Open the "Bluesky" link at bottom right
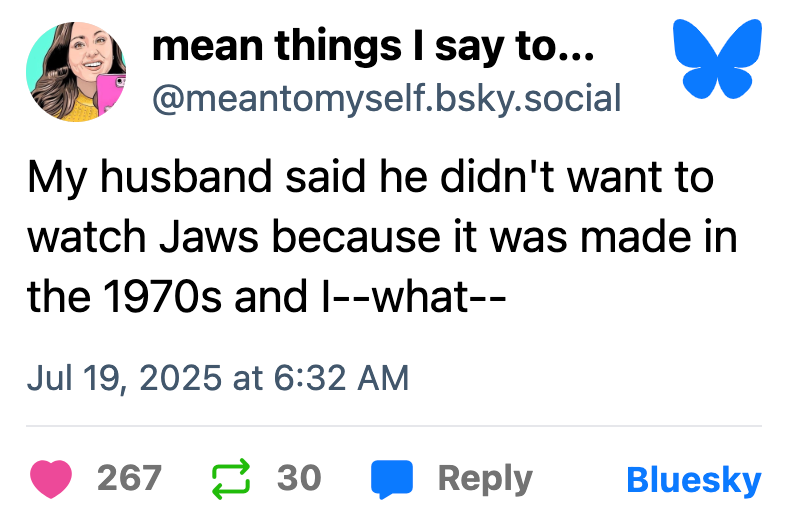Screen dimensions: 792x520 [x=693, y=480]
